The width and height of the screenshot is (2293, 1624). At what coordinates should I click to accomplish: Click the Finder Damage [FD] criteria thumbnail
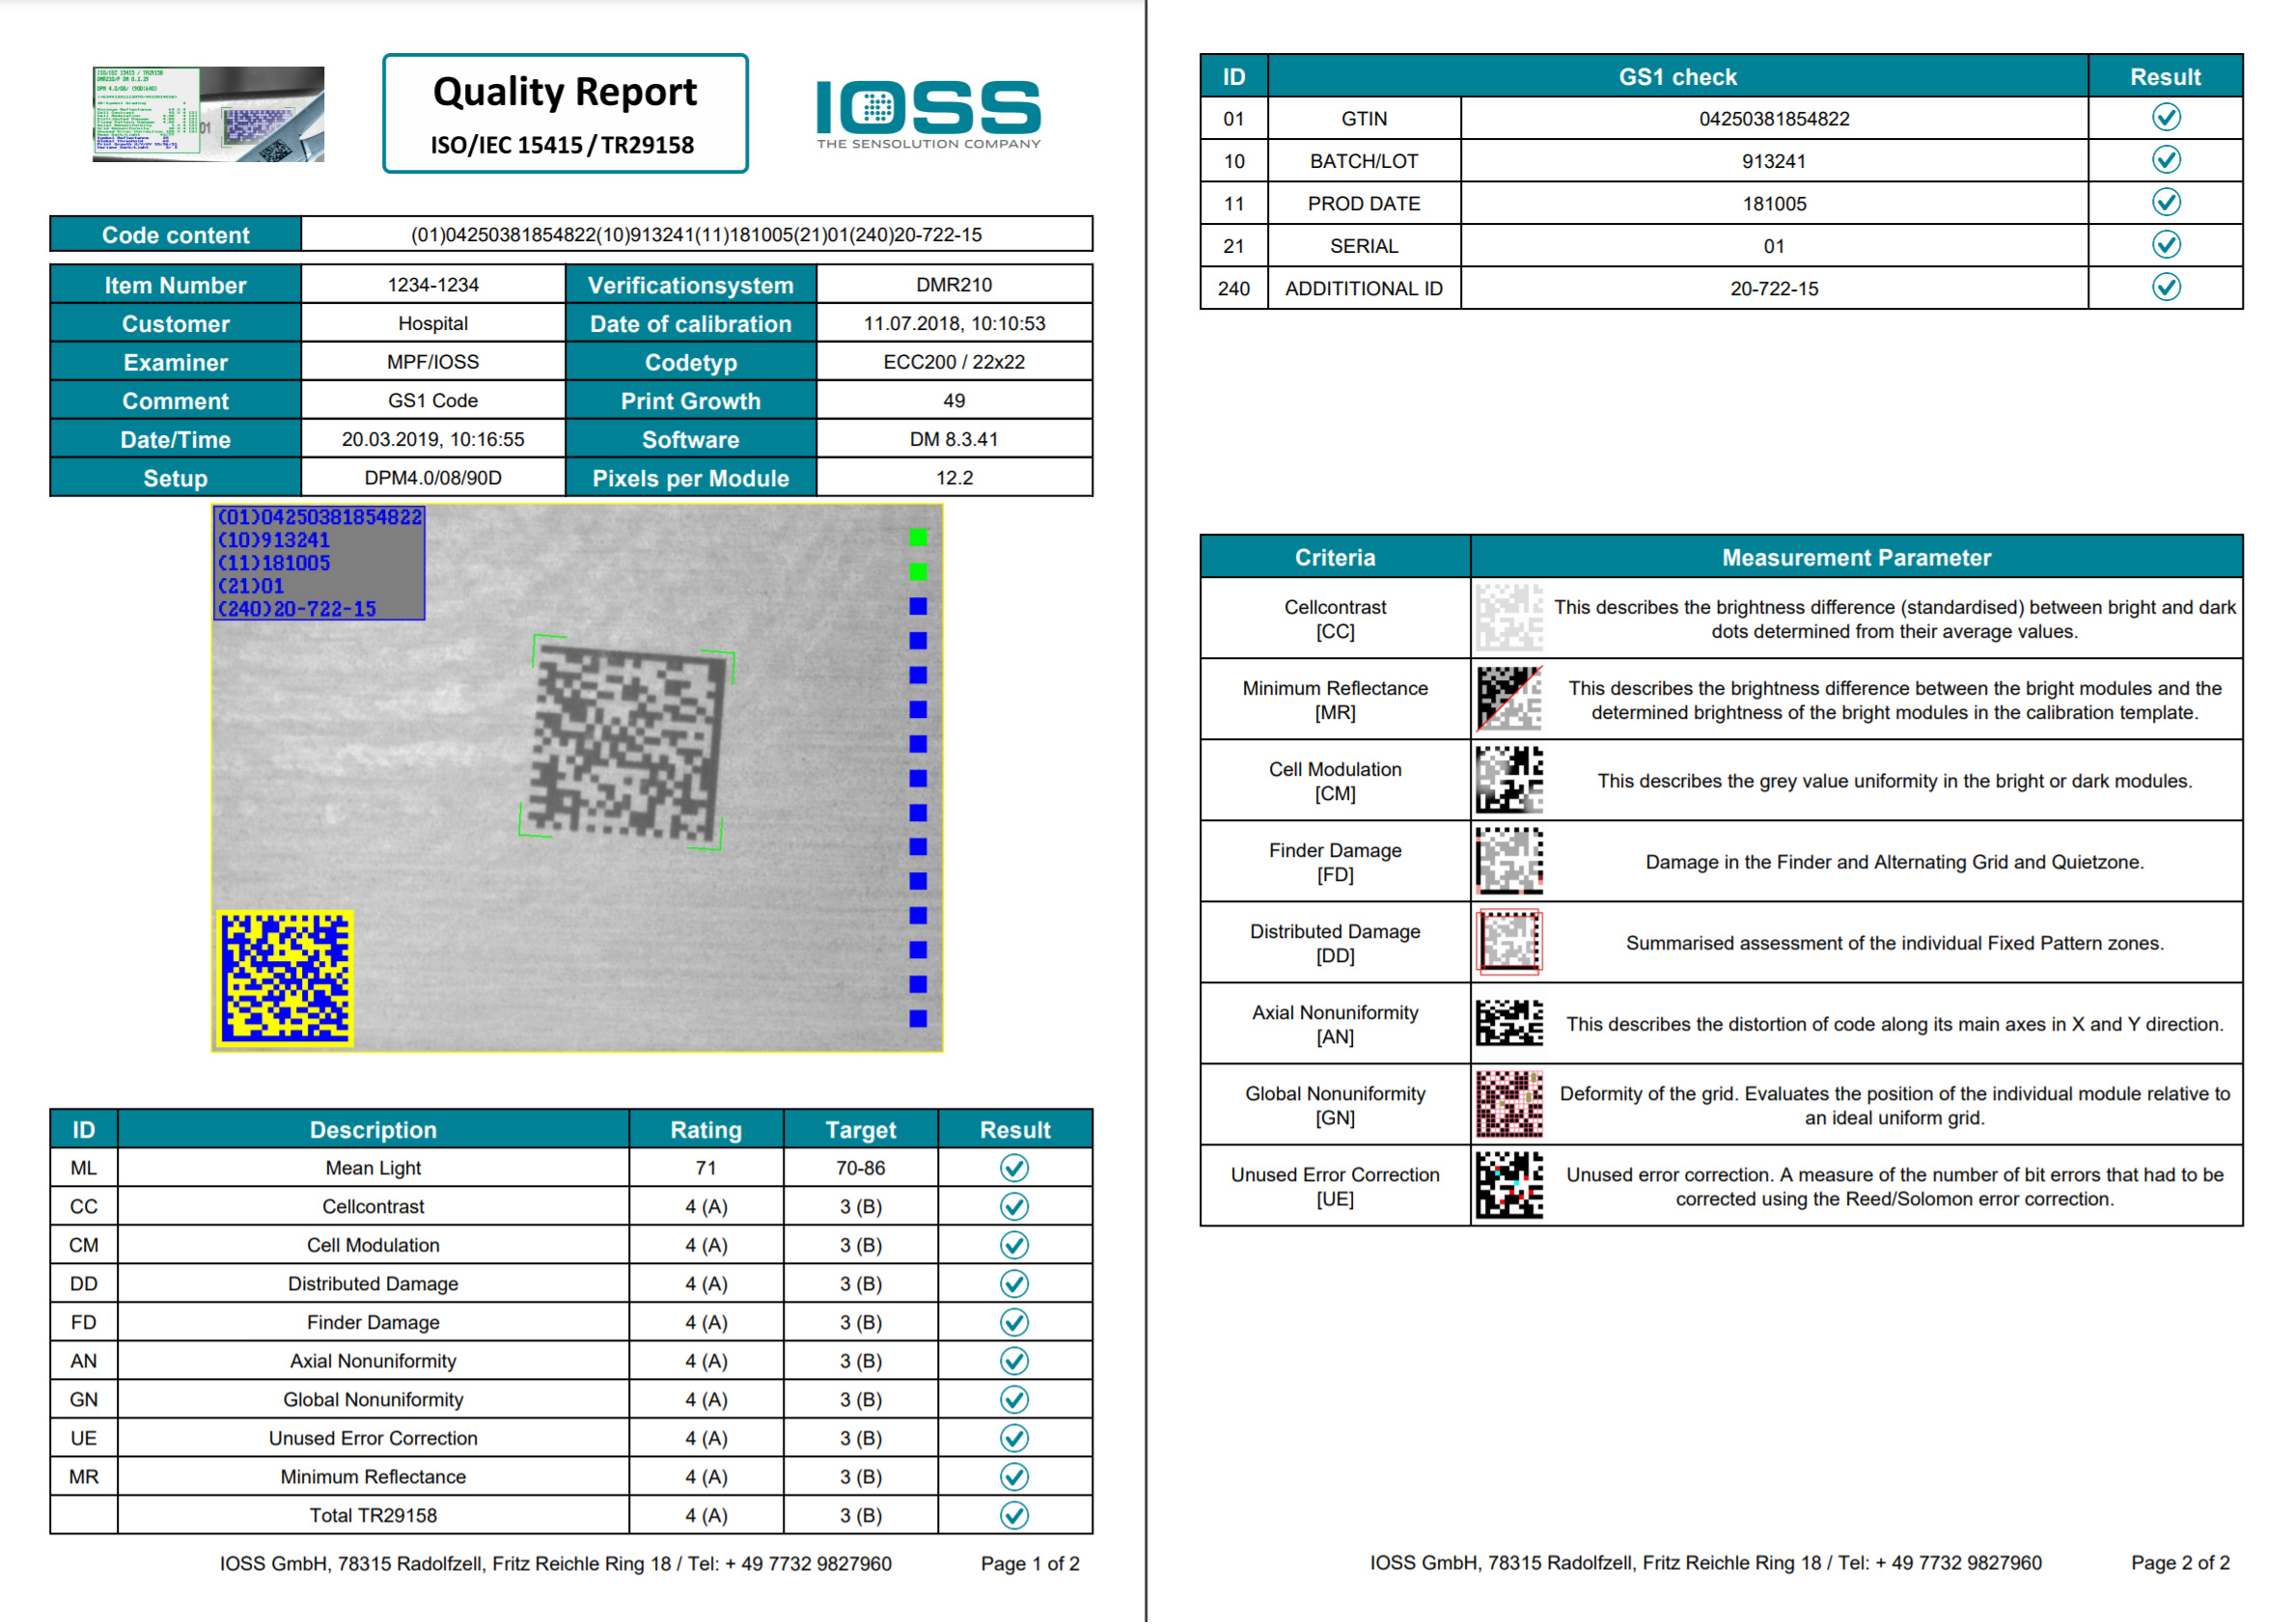coord(1510,862)
